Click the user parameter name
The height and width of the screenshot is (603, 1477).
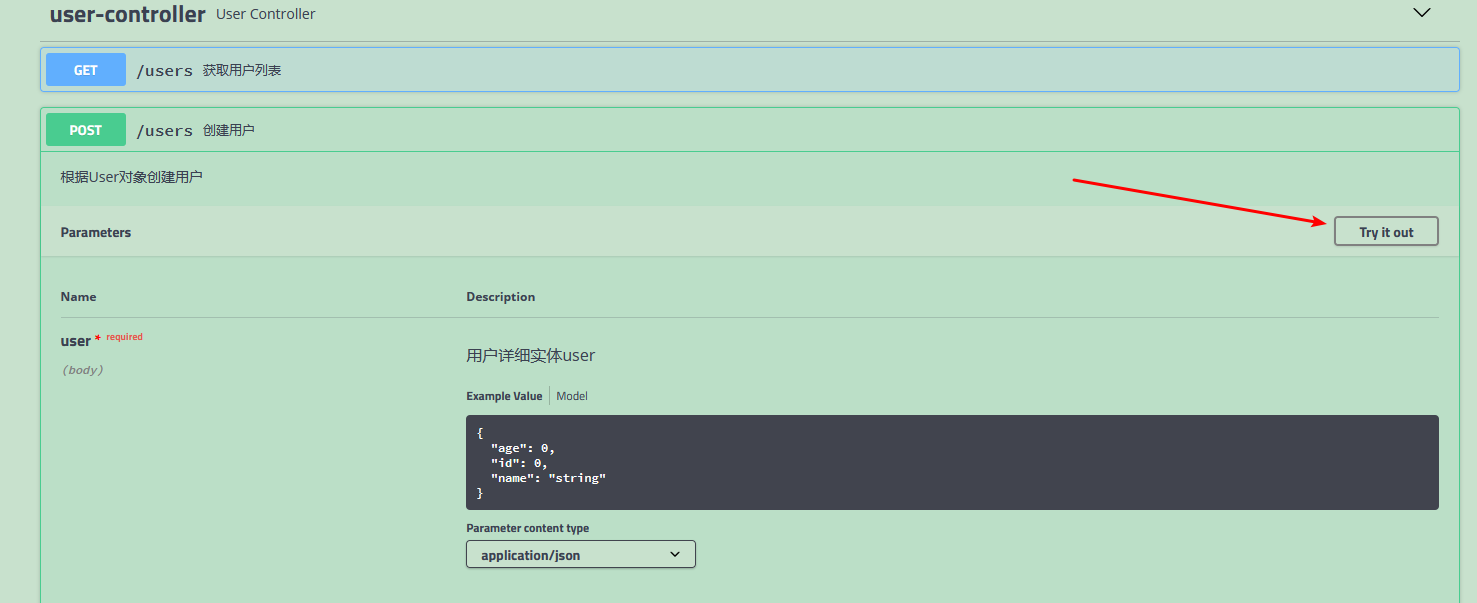pos(75,341)
